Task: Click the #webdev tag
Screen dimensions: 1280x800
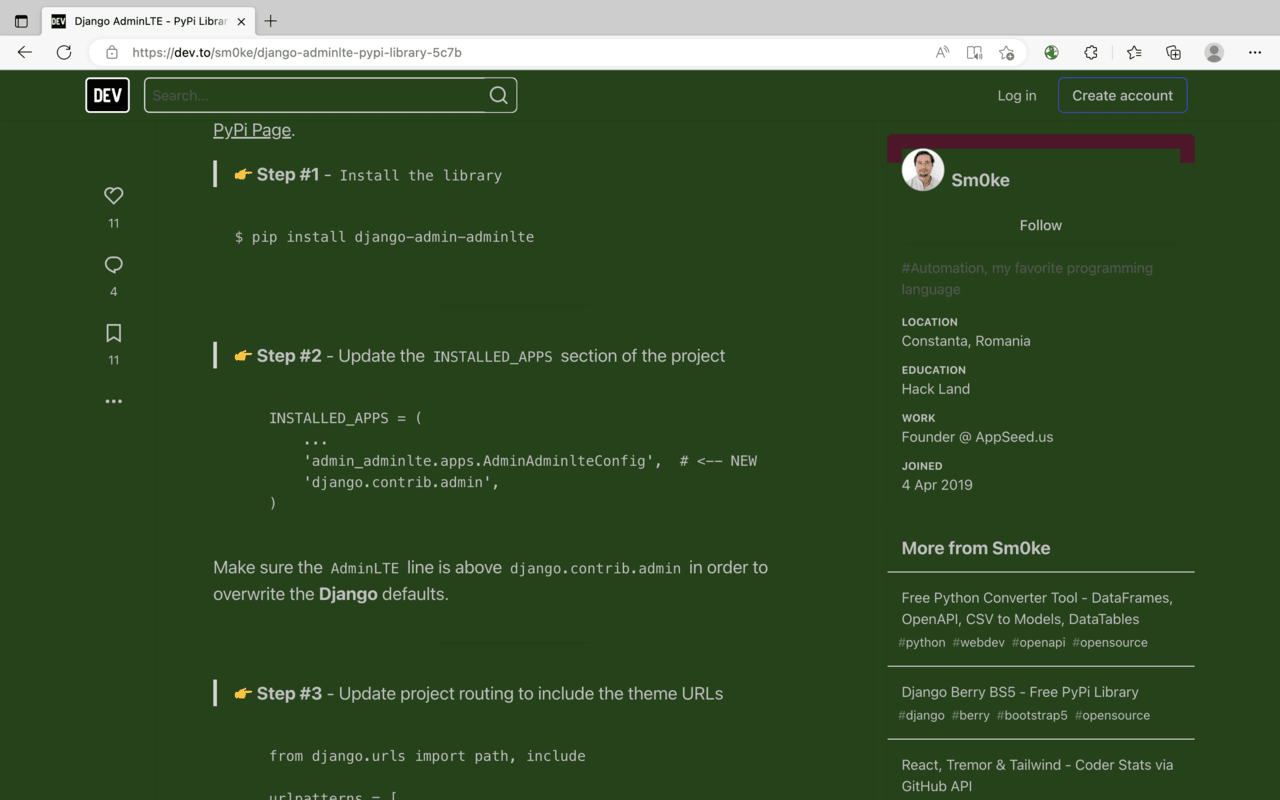Action: tap(978, 642)
